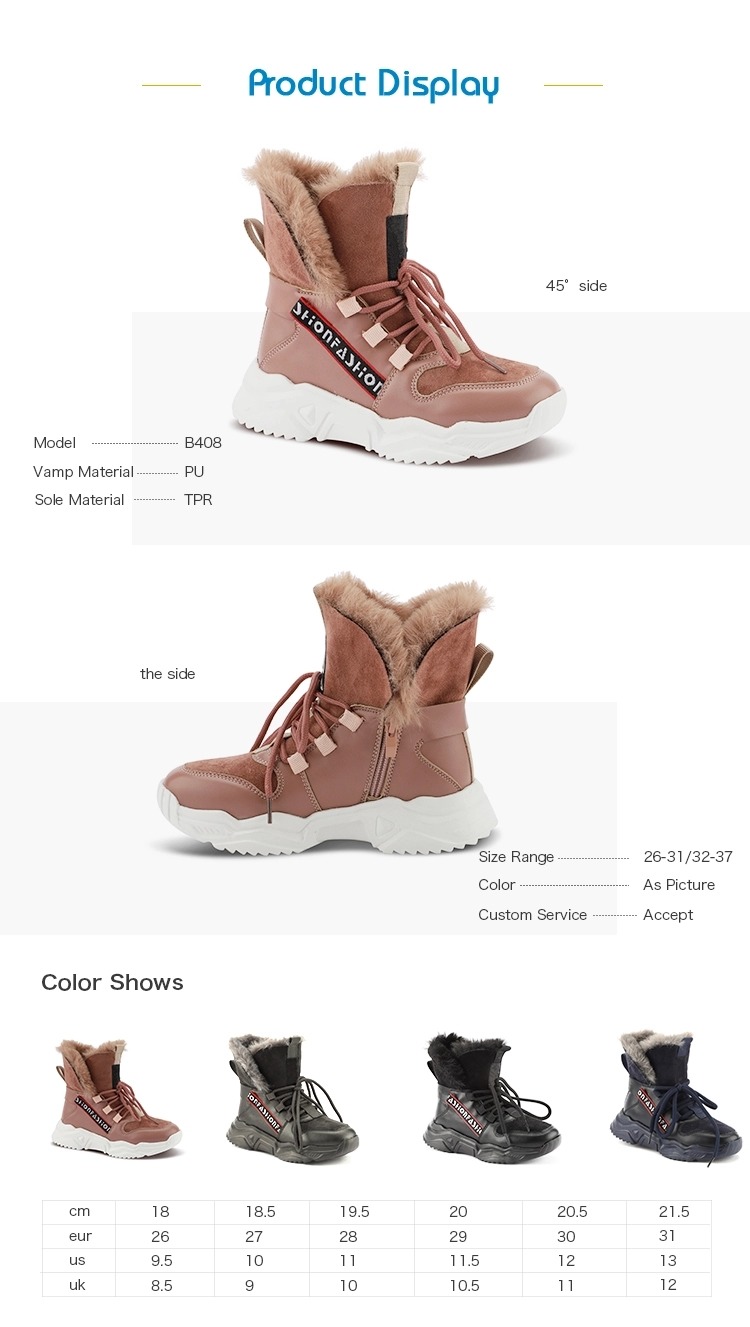The height and width of the screenshot is (1327, 750).
Task: Select the gray-fur black boot thumbnail
Action: click(x=292, y=1098)
